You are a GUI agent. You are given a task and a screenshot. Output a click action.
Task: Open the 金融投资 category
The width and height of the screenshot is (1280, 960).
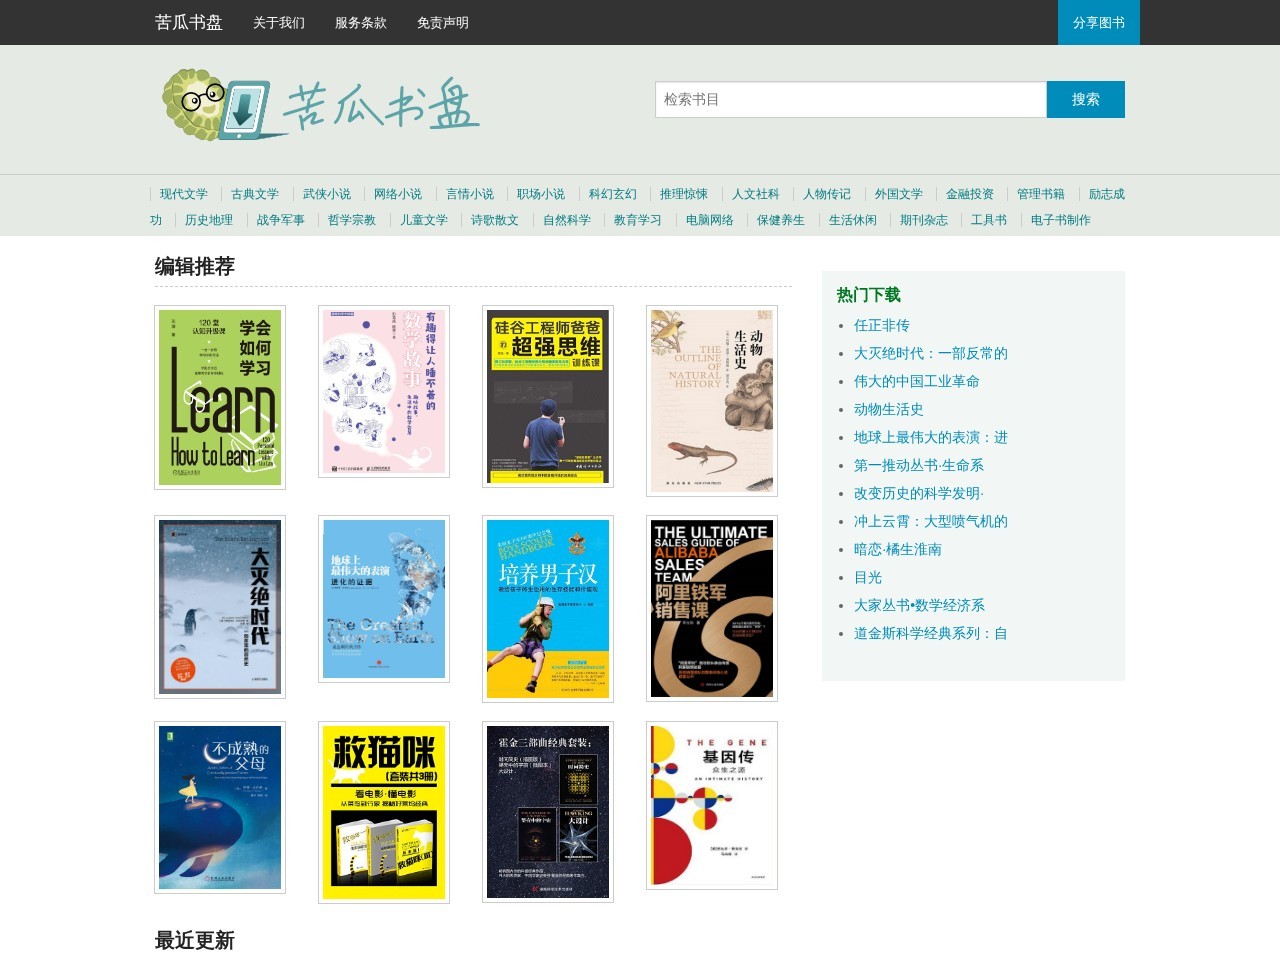coord(970,194)
